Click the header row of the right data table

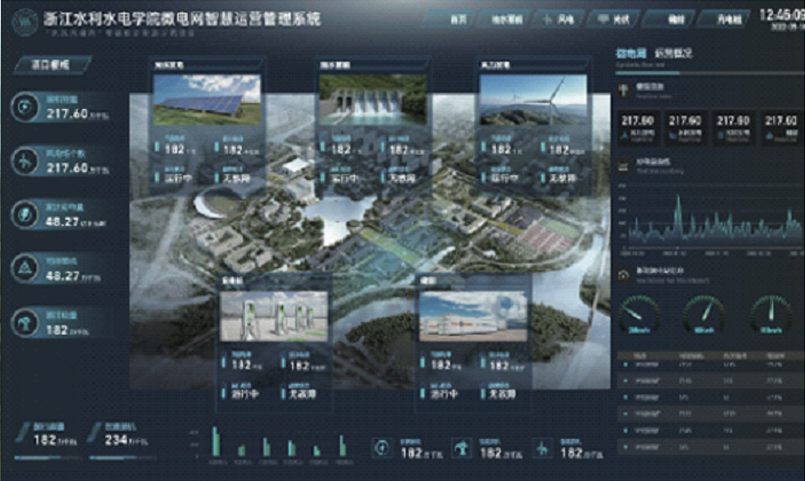pyautogui.click(x=711, y=355)
